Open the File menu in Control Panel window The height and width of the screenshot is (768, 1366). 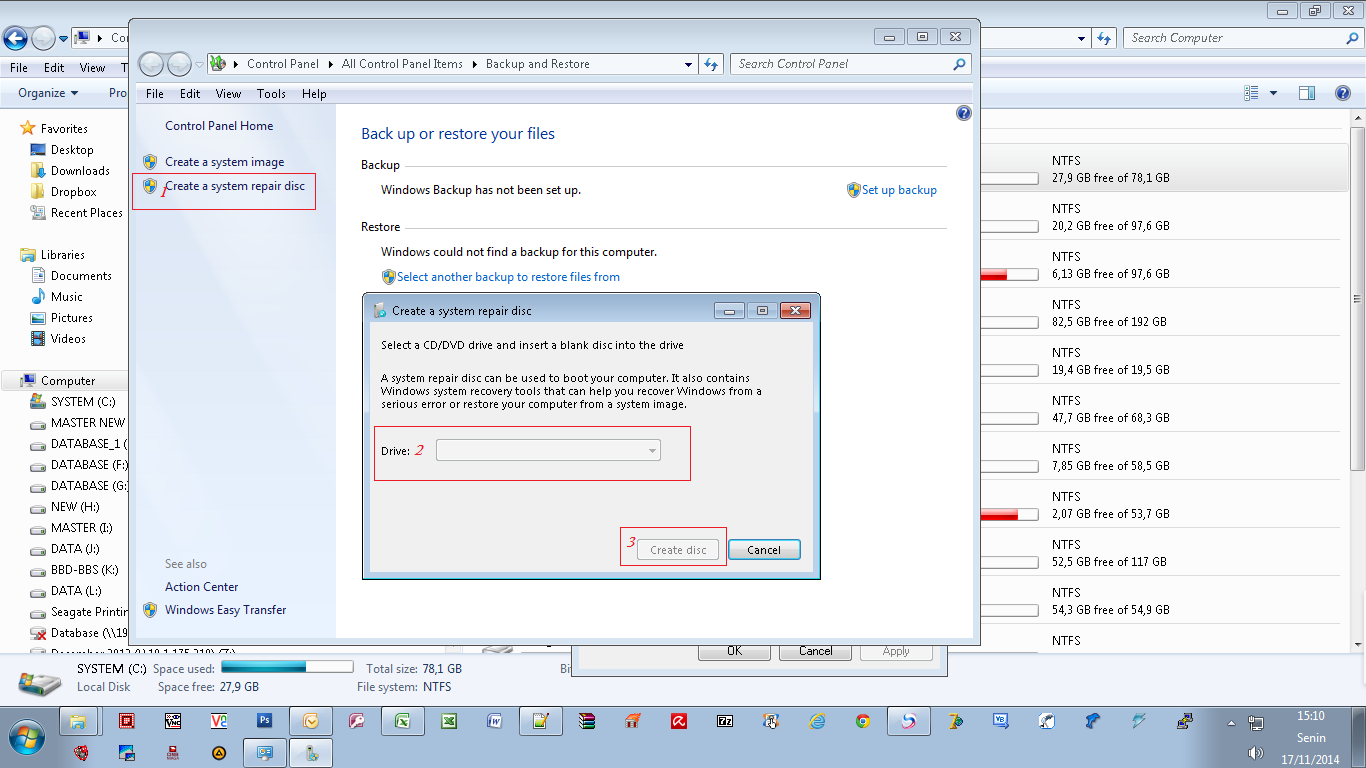pyautogui.click(x=155, y=94)
